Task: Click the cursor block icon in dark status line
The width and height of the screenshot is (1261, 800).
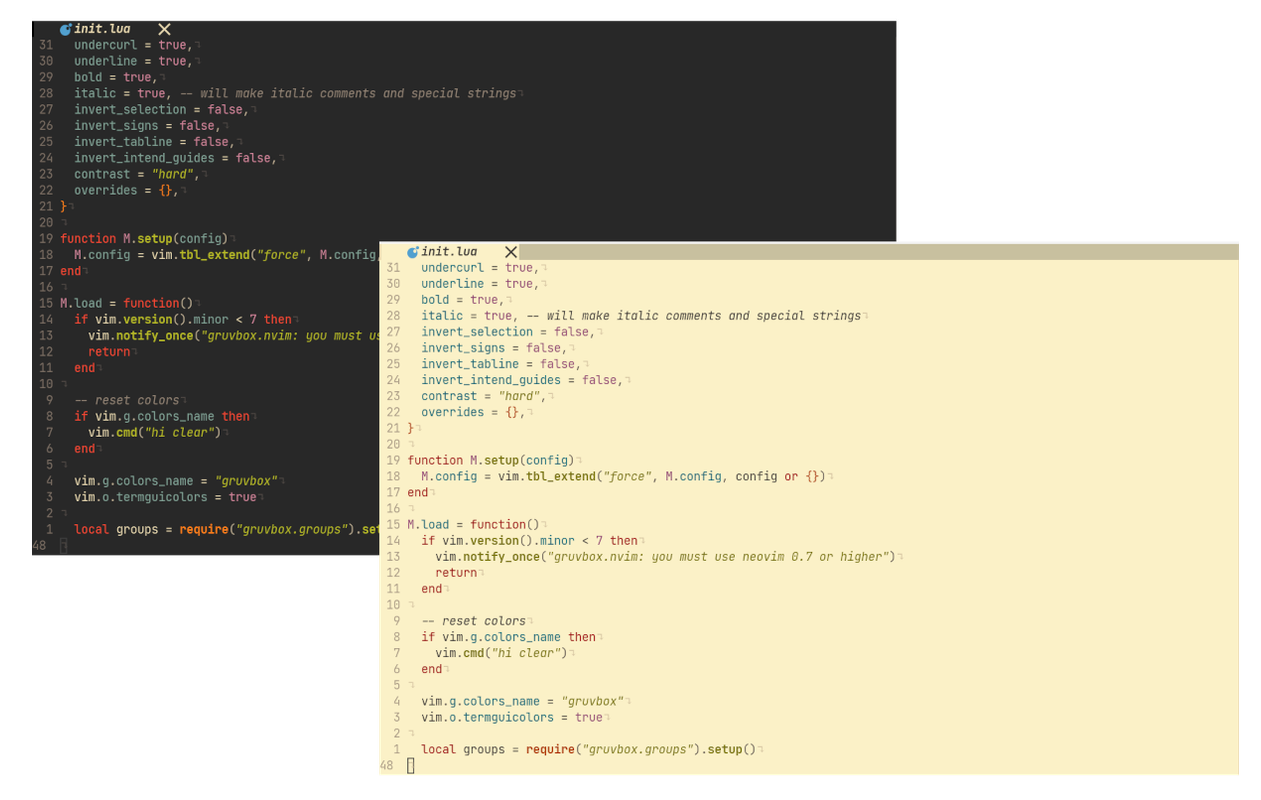Action: 63,545
